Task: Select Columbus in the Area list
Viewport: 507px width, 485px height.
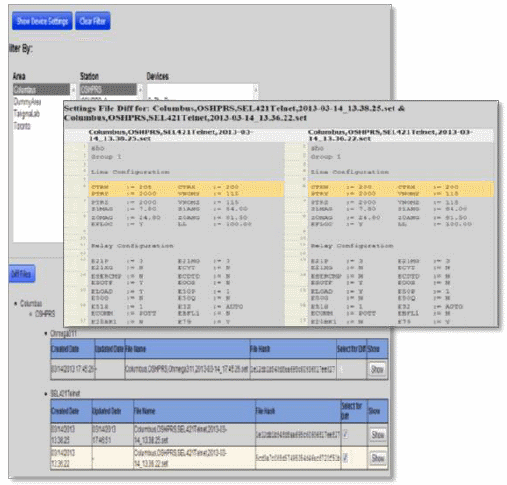Action: tap(41, 89)
